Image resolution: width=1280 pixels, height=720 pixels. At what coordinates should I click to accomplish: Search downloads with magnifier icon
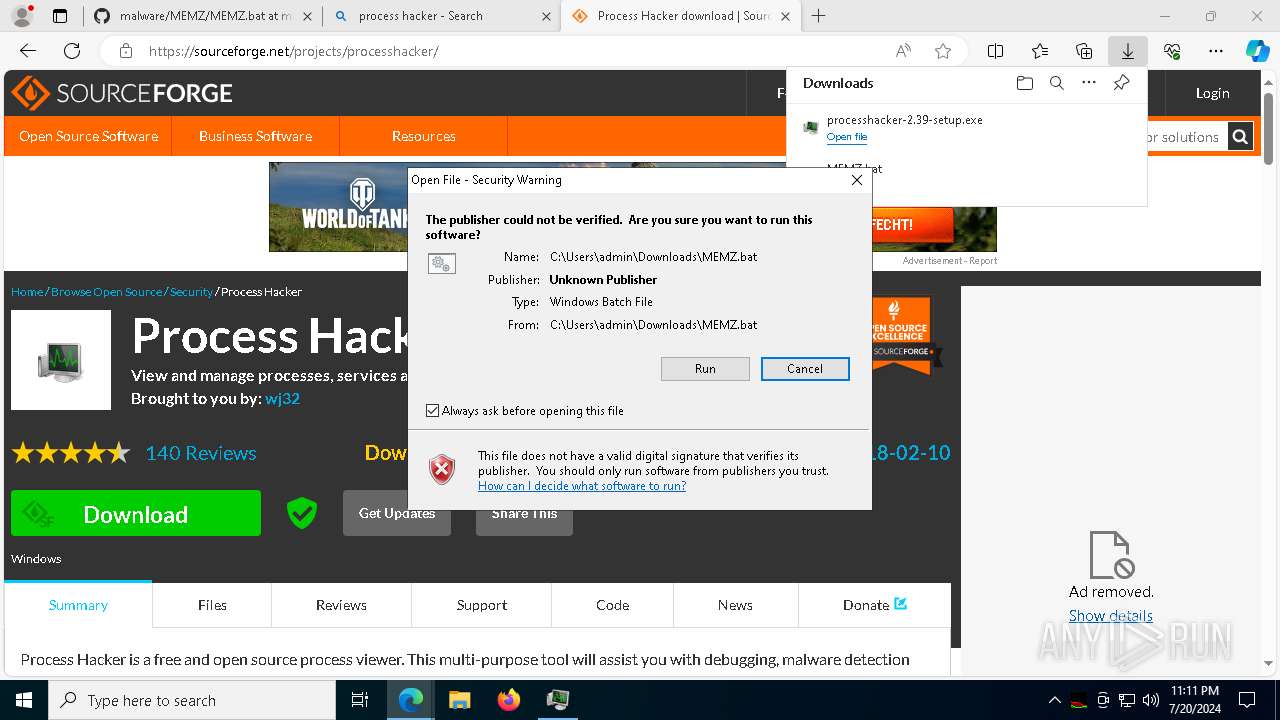[1057, 83]
